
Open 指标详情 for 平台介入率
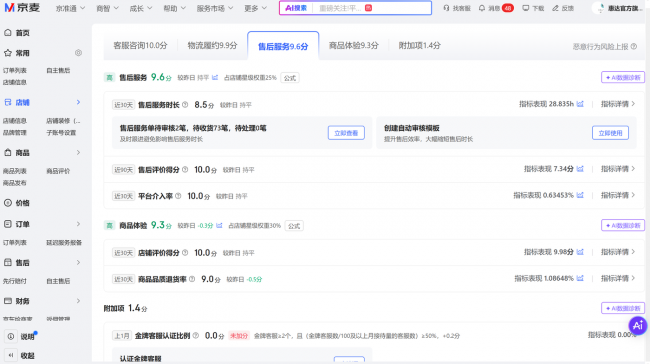point(618,195)
